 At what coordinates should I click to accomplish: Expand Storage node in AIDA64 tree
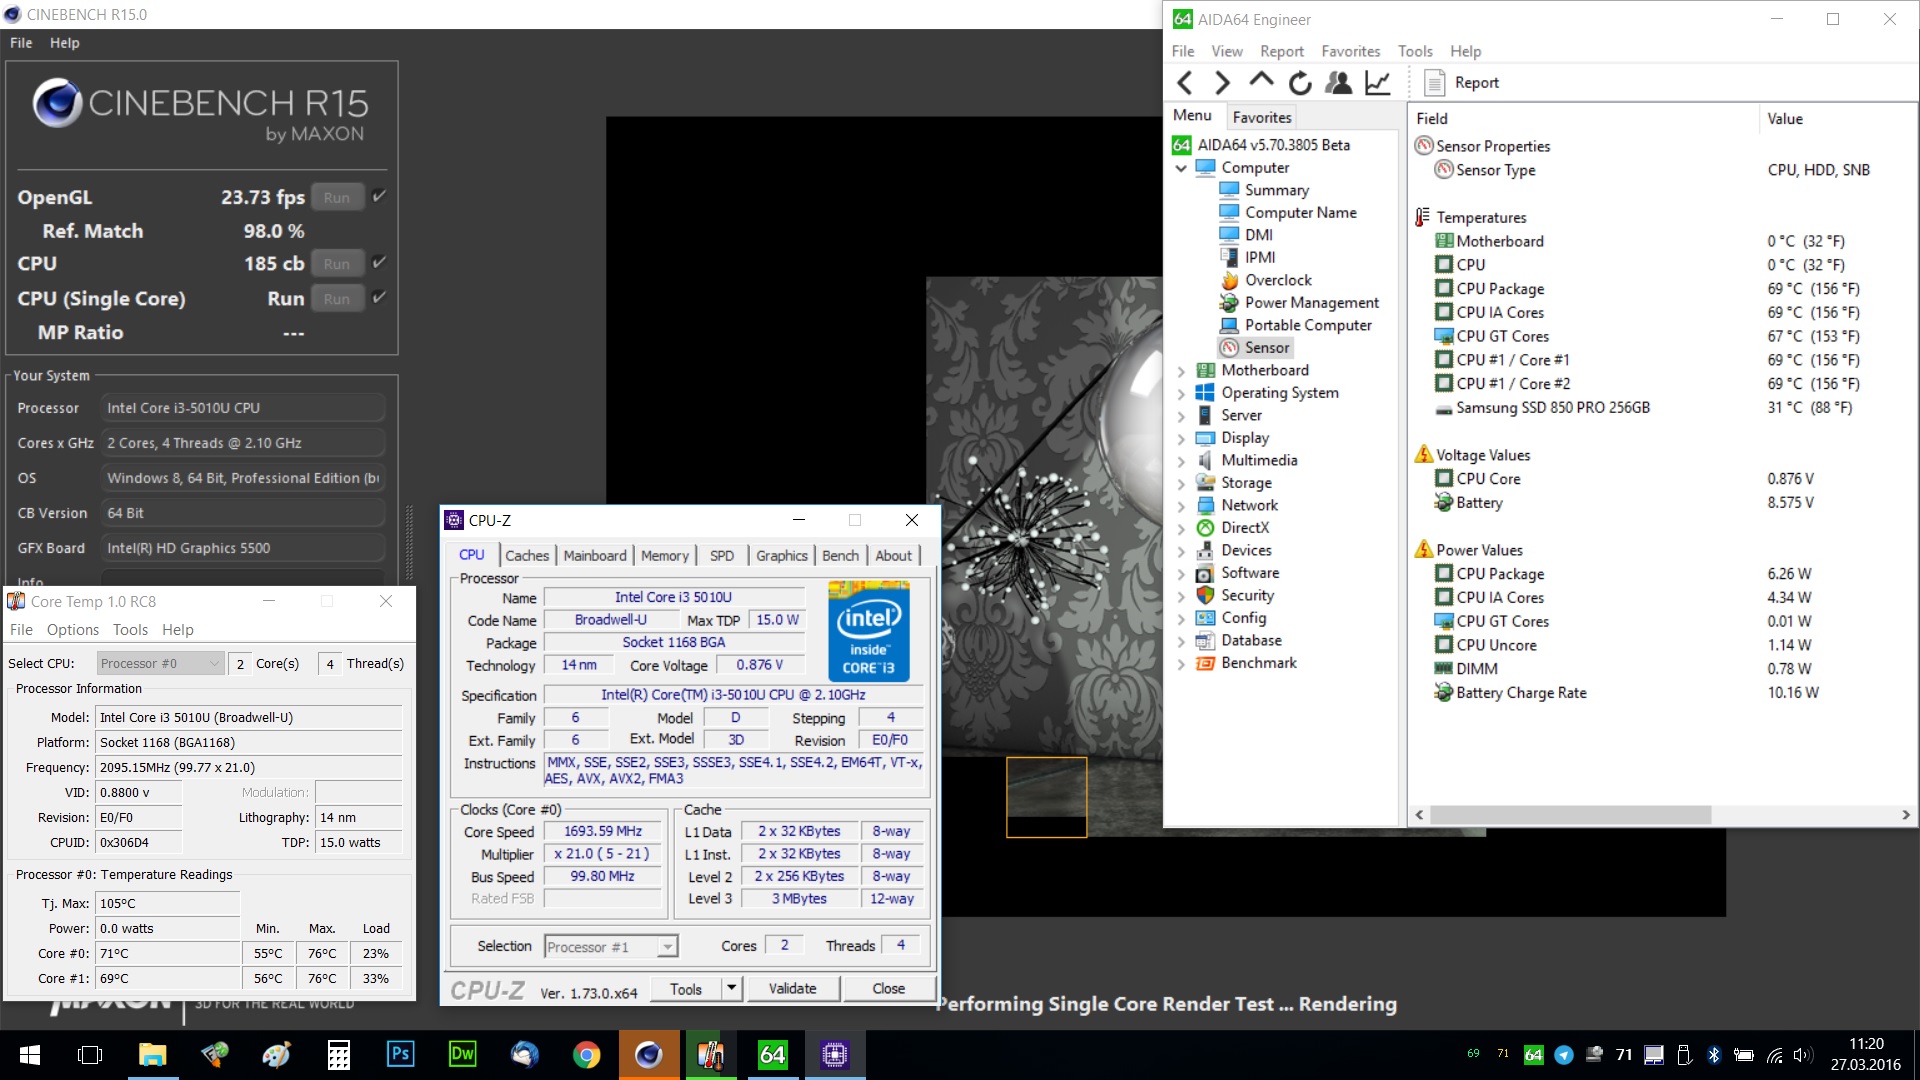[1181, 483]
